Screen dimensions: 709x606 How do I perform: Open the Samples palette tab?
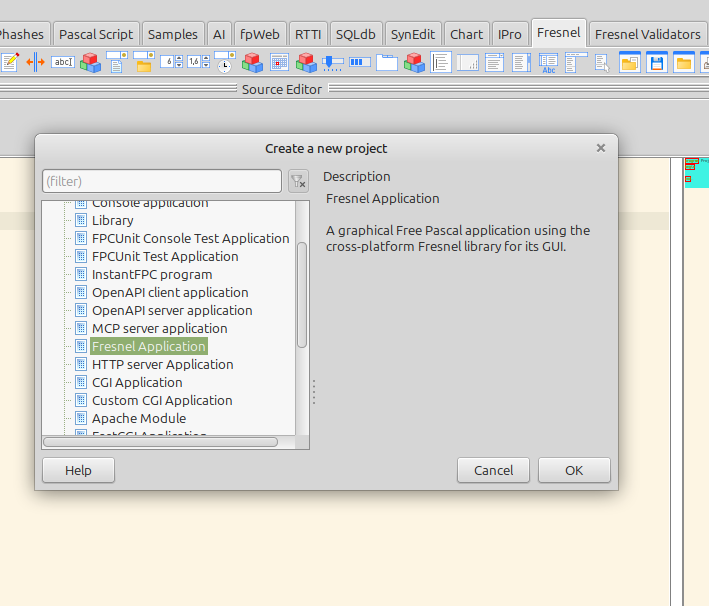173,34
